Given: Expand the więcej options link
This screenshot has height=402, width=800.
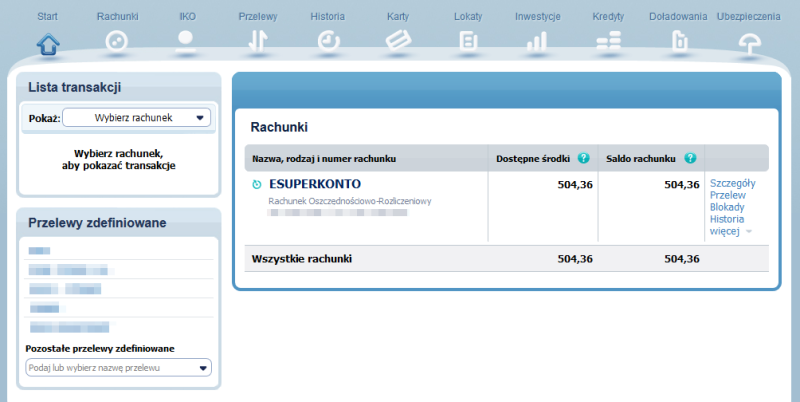Looking at the screenshot, I should [730, 231].
